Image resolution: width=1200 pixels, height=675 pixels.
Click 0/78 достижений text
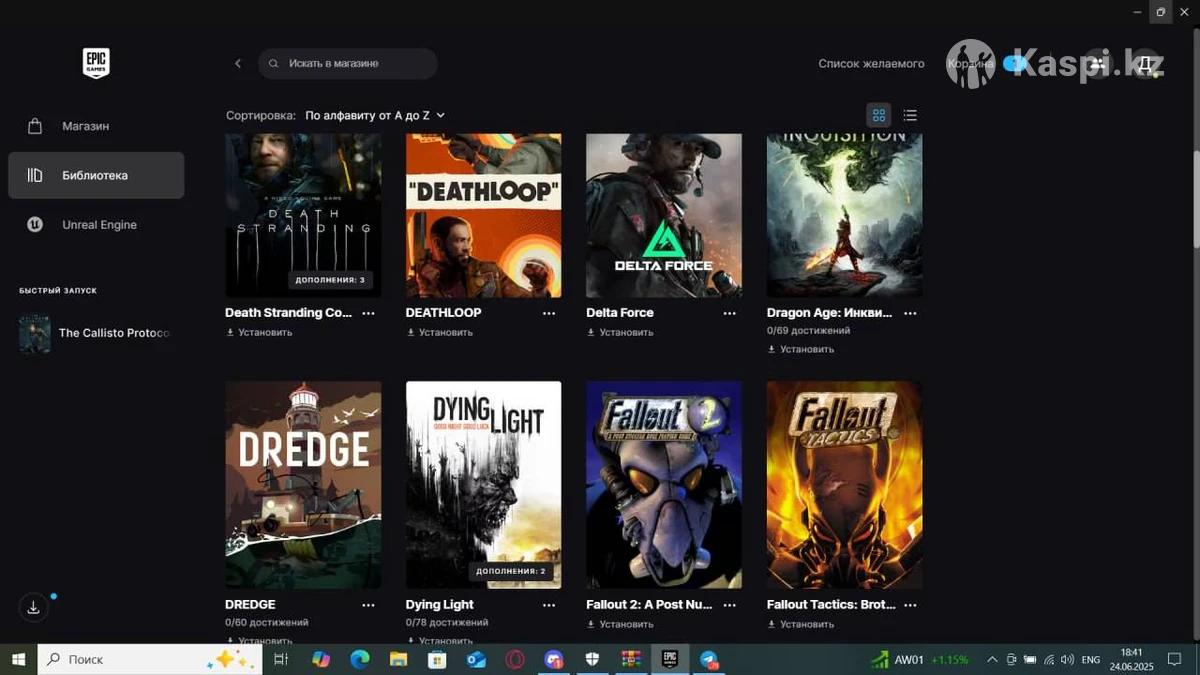(x=447, y=622)
